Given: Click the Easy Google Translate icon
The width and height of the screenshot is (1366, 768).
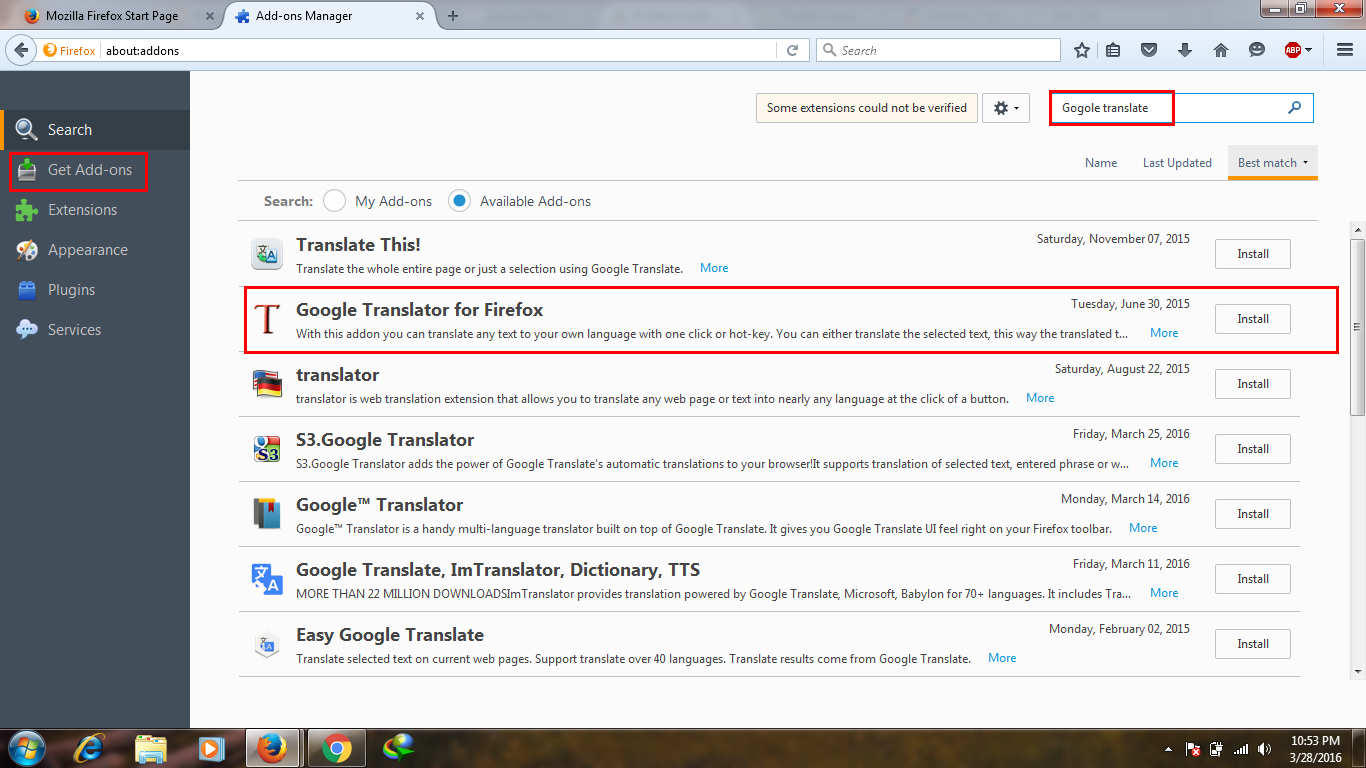Looking at the screenshot, I should coord(267,644).
